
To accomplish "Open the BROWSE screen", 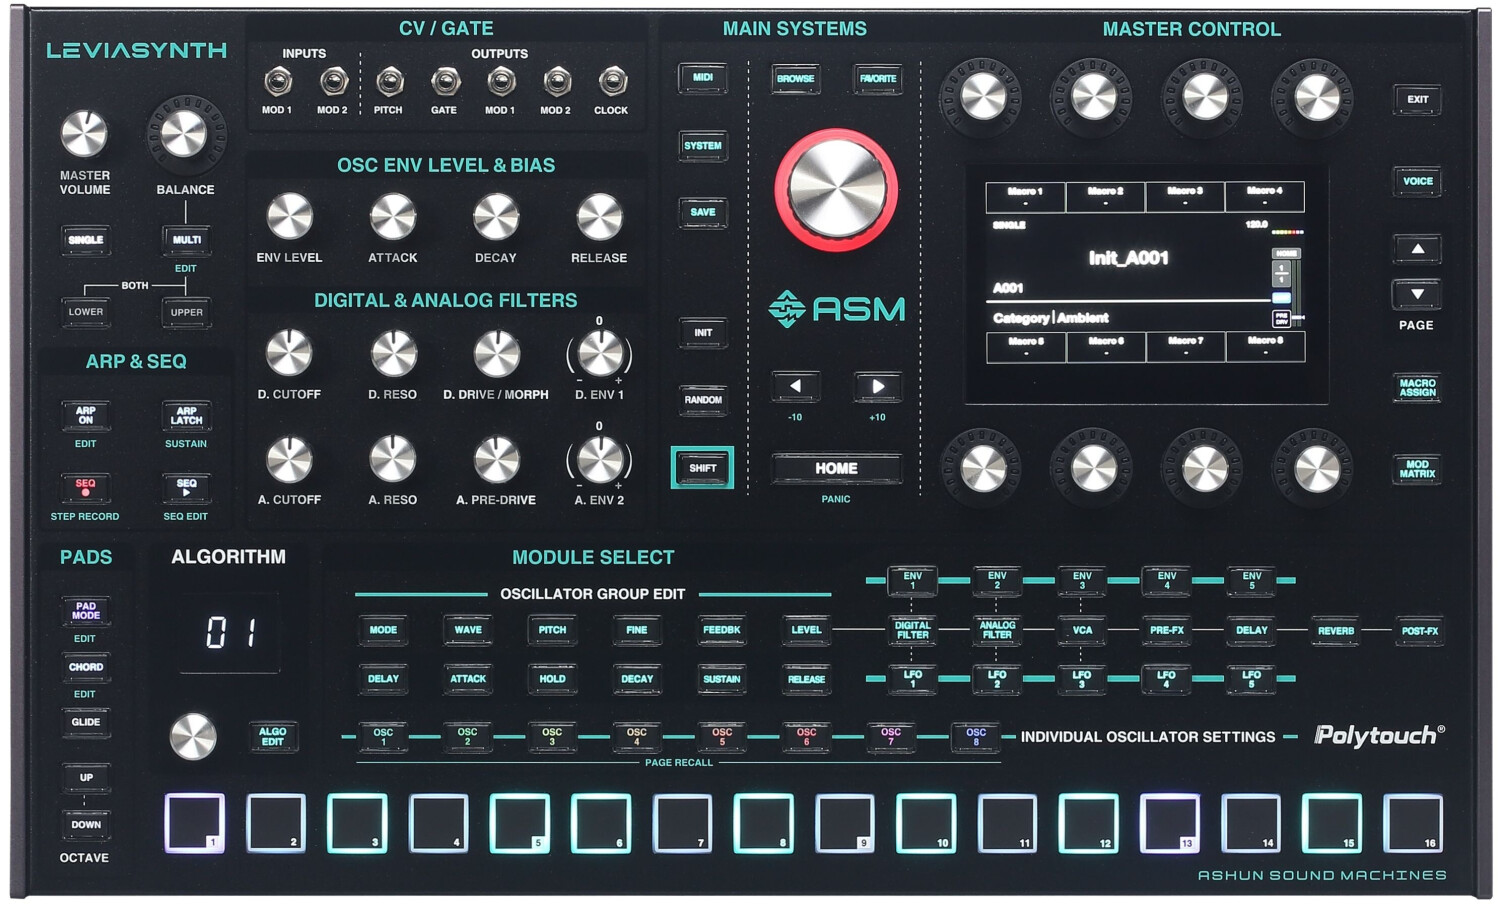I will click(795, 77).
